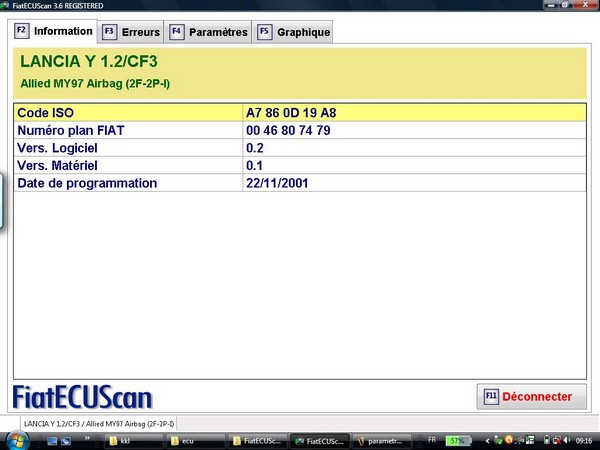Select the software version value 0.2
The image size is (600, 450).
(254, 148)
